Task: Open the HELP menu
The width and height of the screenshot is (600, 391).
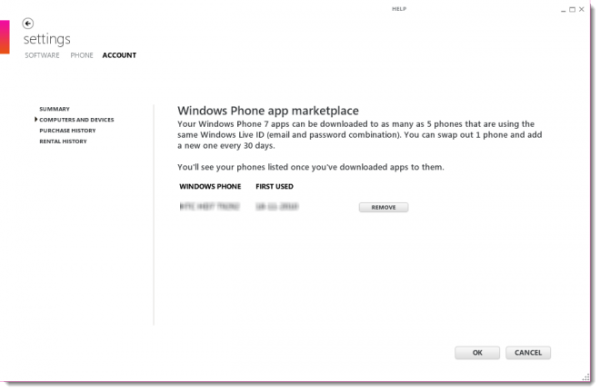Action: click(399, 9)
